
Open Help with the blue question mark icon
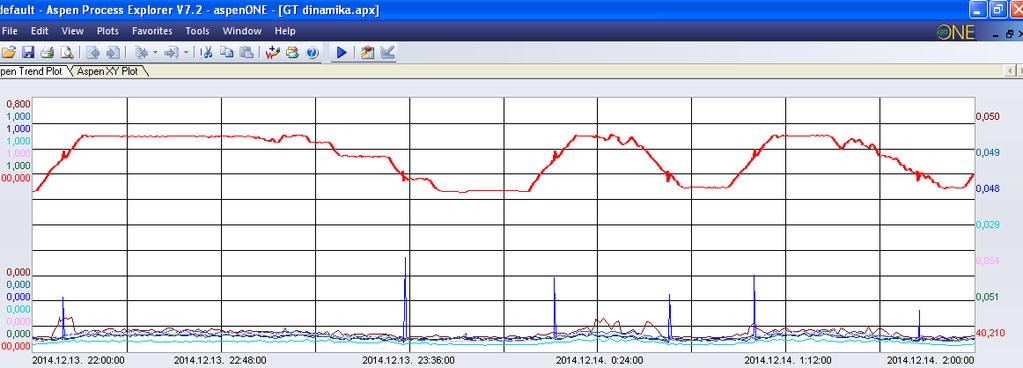(x=312, y=53)
